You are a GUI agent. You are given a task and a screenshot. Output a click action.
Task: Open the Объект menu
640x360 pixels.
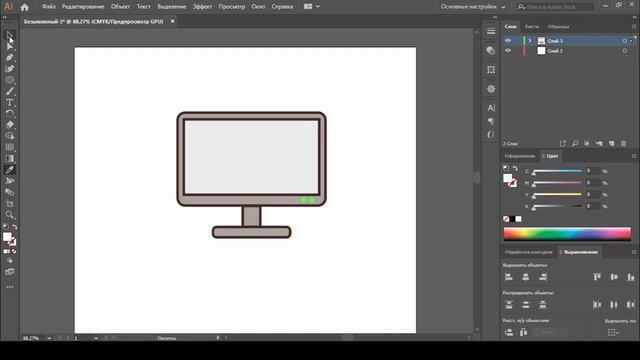point(120,7)
